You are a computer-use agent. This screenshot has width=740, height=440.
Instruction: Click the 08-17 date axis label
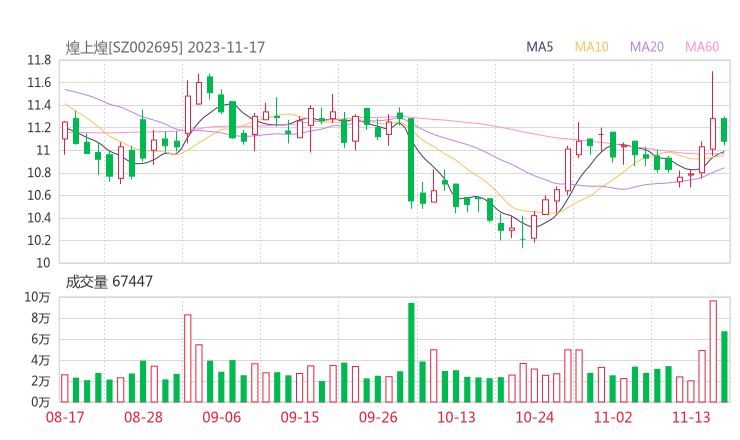65,416
